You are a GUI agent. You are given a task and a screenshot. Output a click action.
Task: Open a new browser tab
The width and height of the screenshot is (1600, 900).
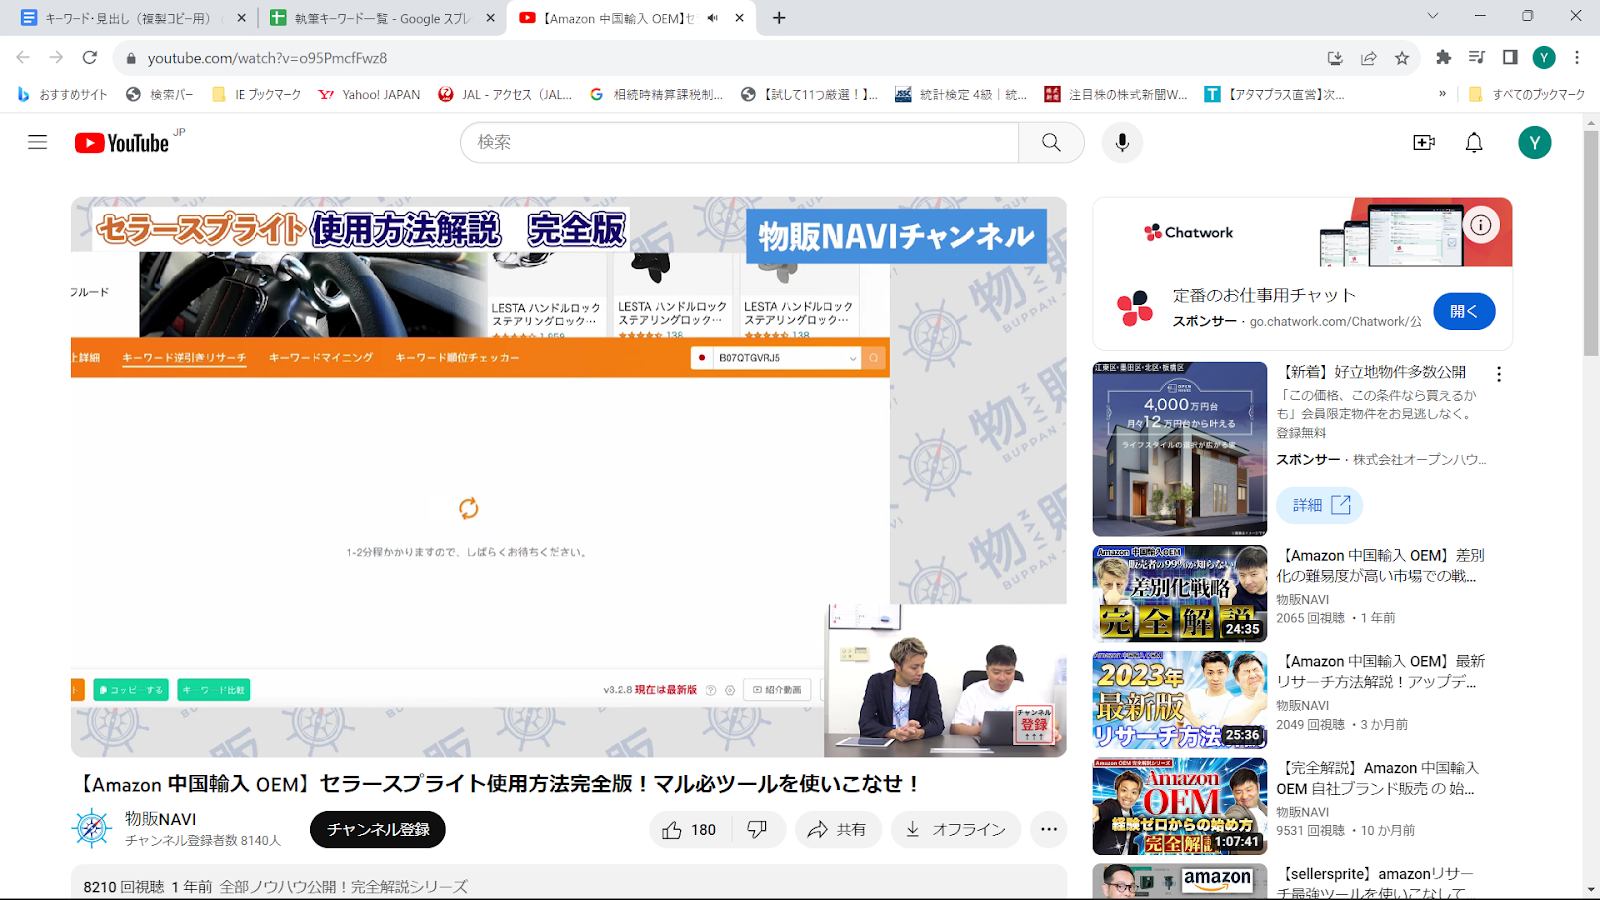coord(779,18)
